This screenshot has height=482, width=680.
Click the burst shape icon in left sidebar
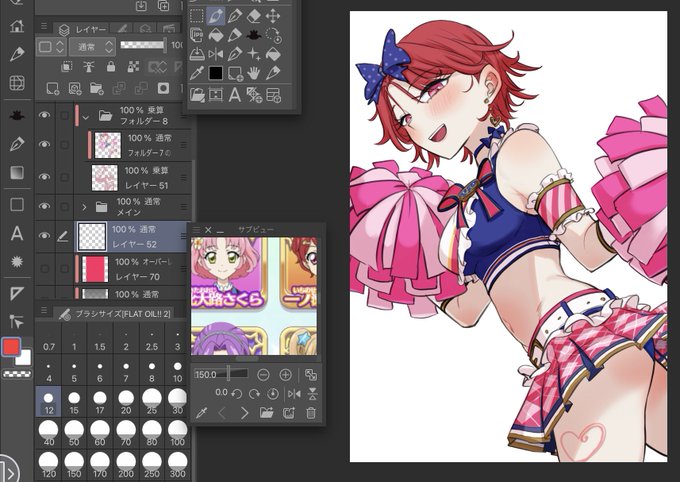[x=17, y=262]
